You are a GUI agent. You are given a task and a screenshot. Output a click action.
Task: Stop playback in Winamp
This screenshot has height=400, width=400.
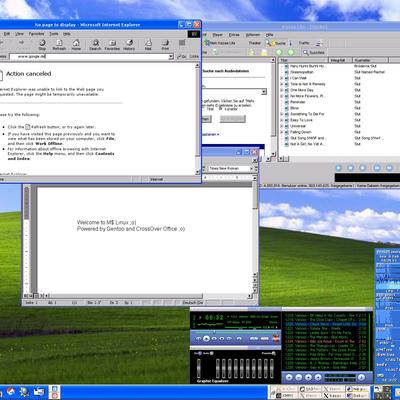coord(222,339)
